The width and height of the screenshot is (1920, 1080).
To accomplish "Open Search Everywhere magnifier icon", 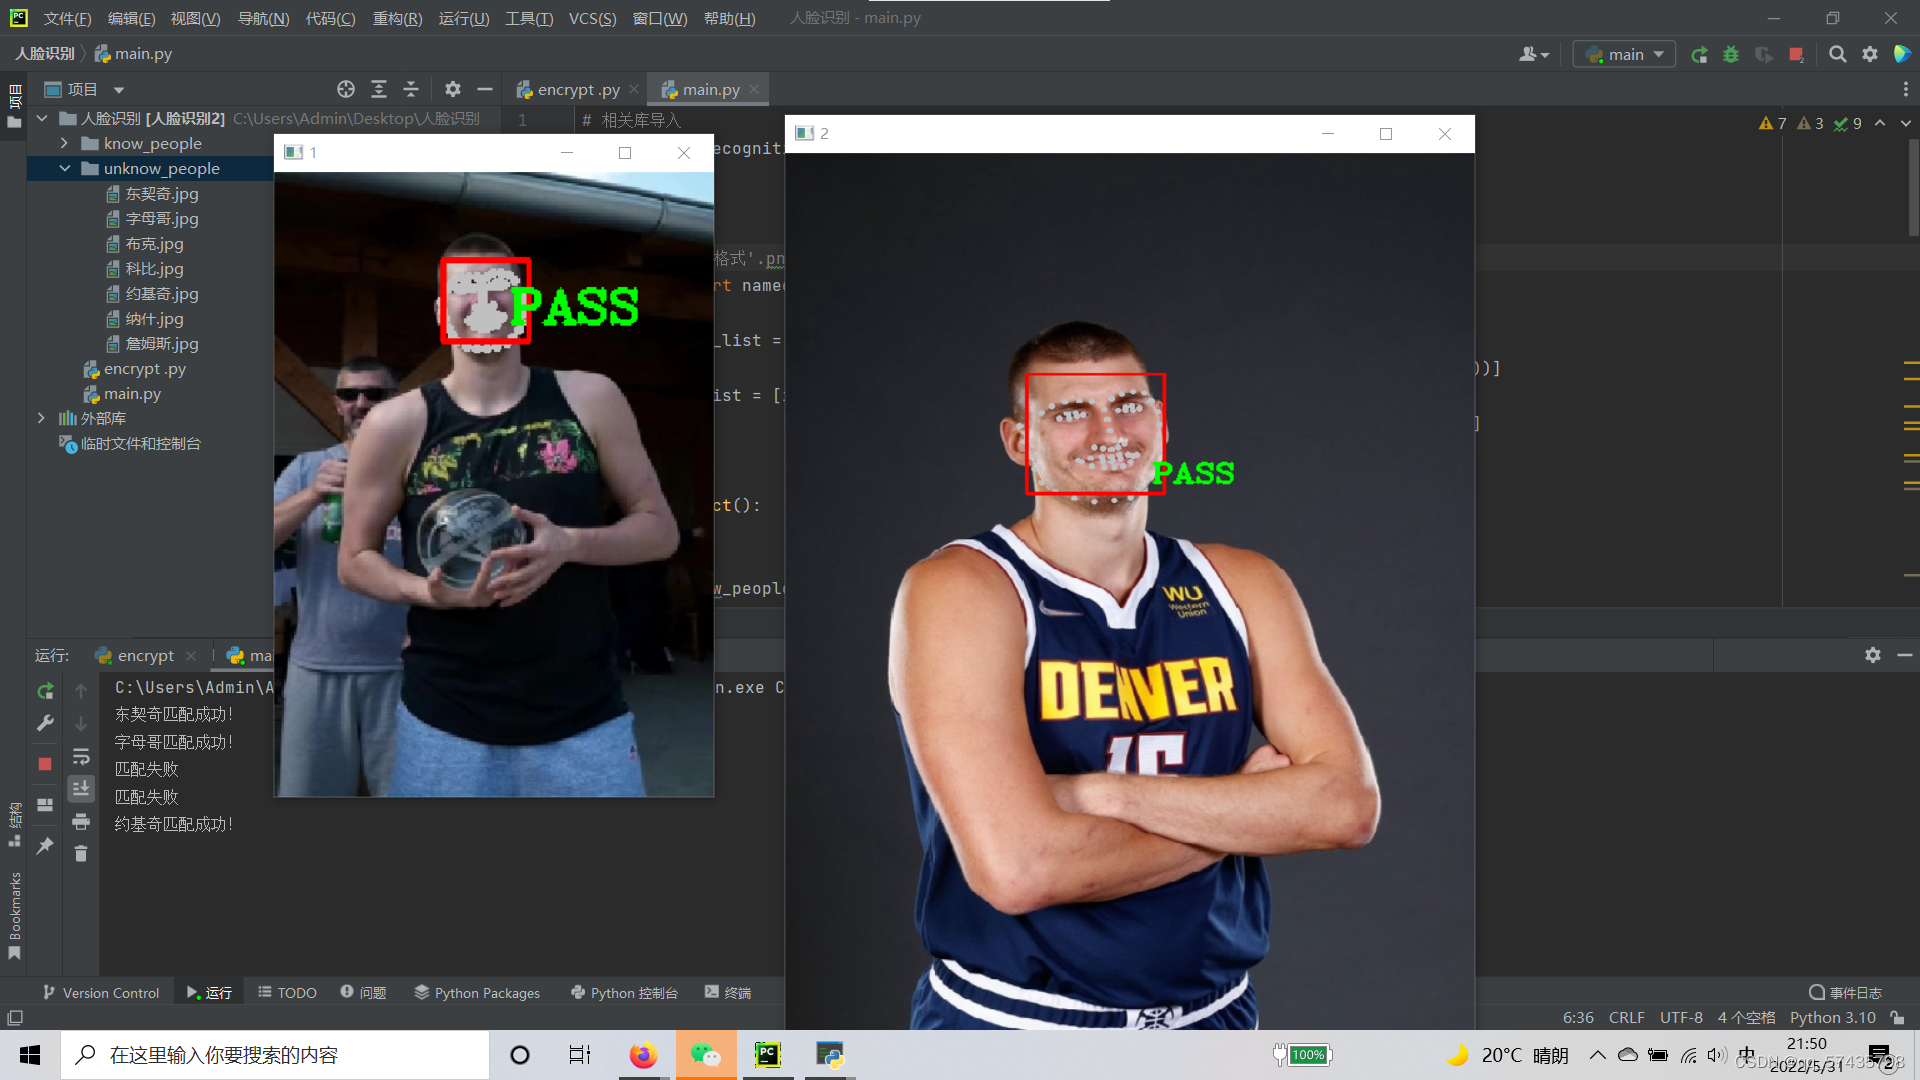I will coord(1837,54).
